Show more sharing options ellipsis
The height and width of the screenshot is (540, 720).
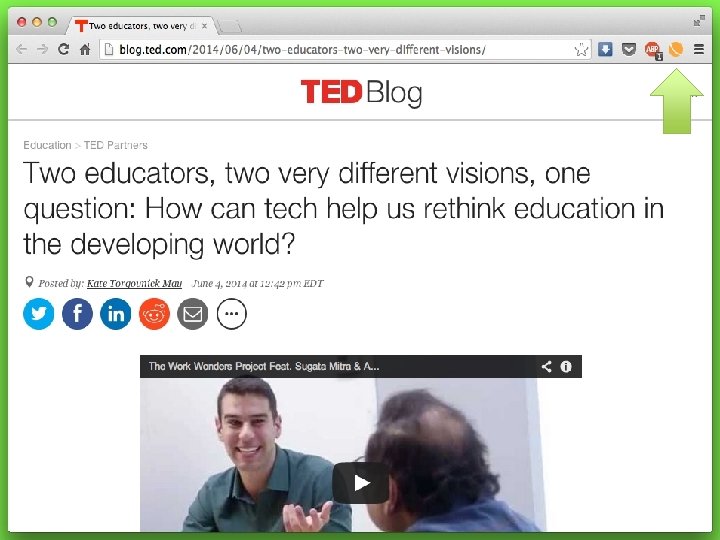coord(231,314)
